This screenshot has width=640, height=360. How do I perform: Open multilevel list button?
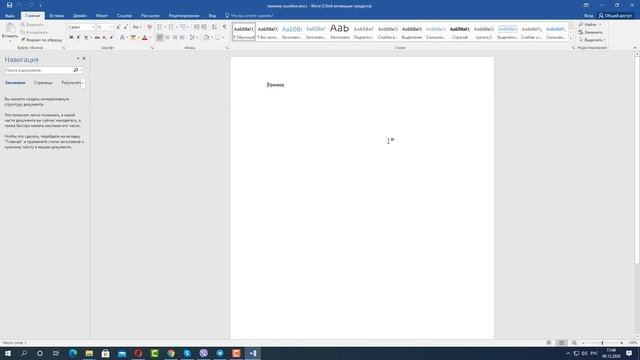pos(183,27)
